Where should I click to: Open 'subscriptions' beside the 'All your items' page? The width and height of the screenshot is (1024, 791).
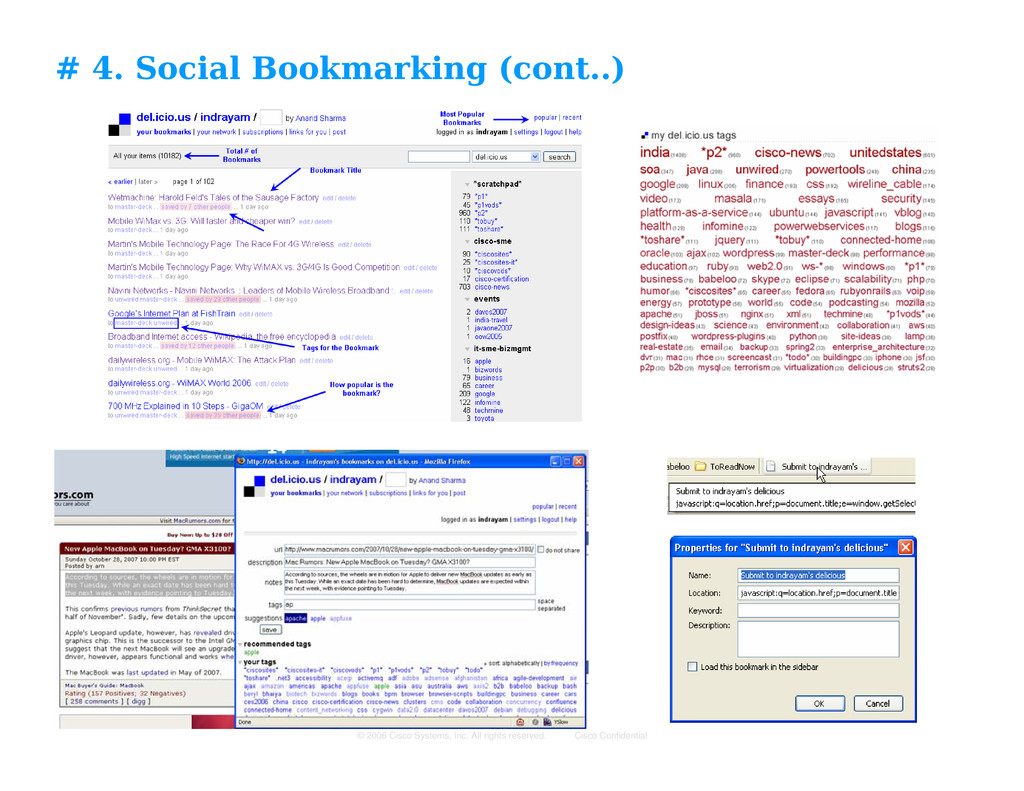pos(263,132)
